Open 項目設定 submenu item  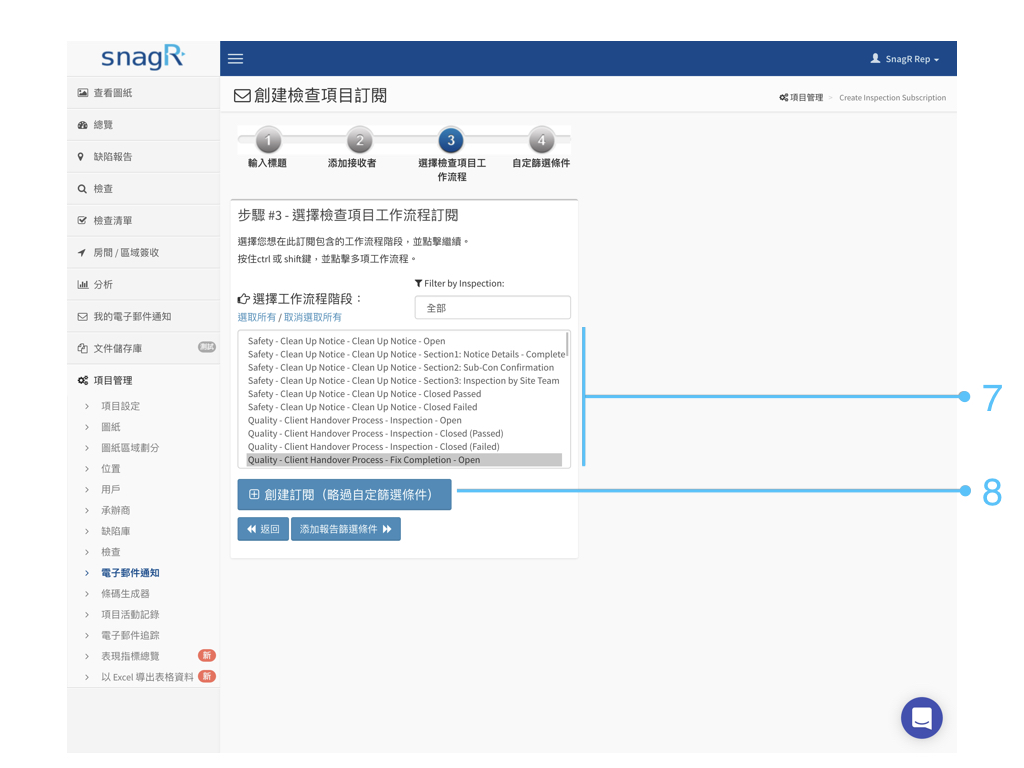point(120,406)
